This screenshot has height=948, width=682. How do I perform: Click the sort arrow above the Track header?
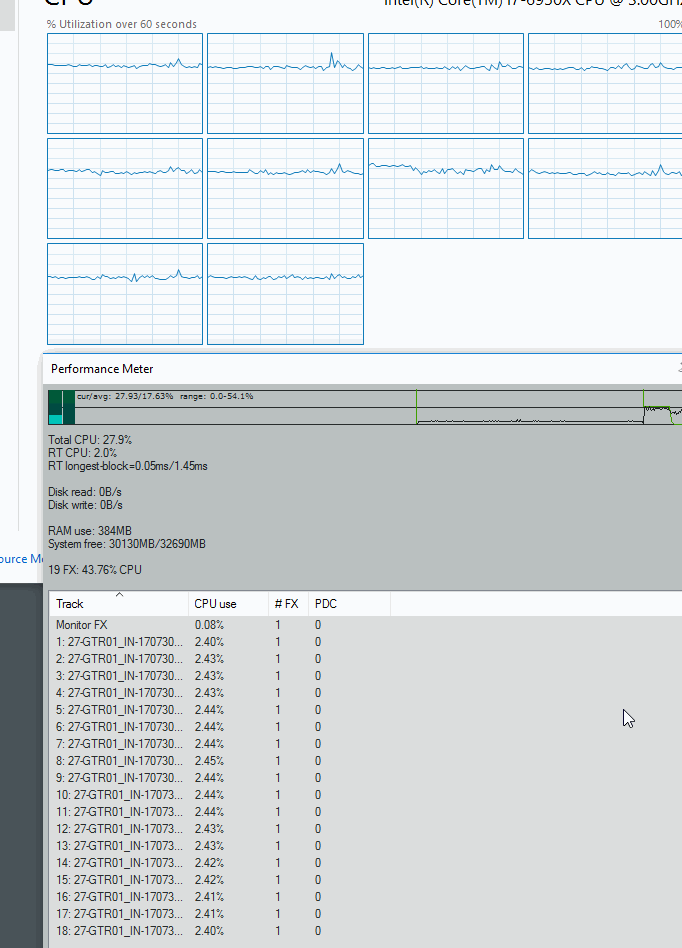pyautogui.click(x=119, y=594)
